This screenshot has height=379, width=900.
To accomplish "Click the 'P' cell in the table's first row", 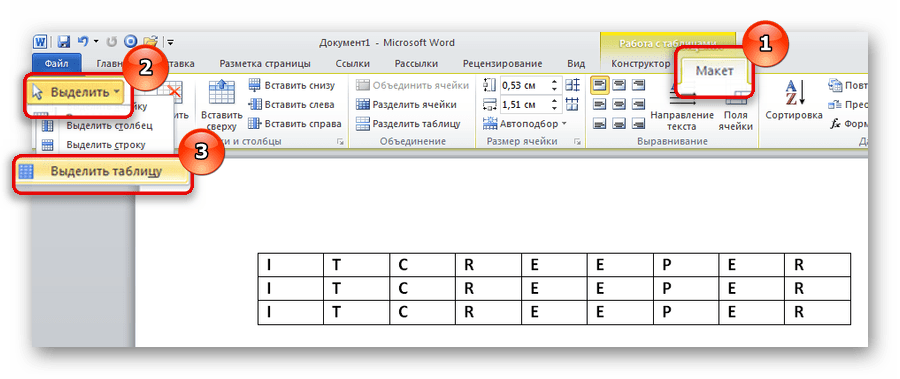I will coord(685,265).
